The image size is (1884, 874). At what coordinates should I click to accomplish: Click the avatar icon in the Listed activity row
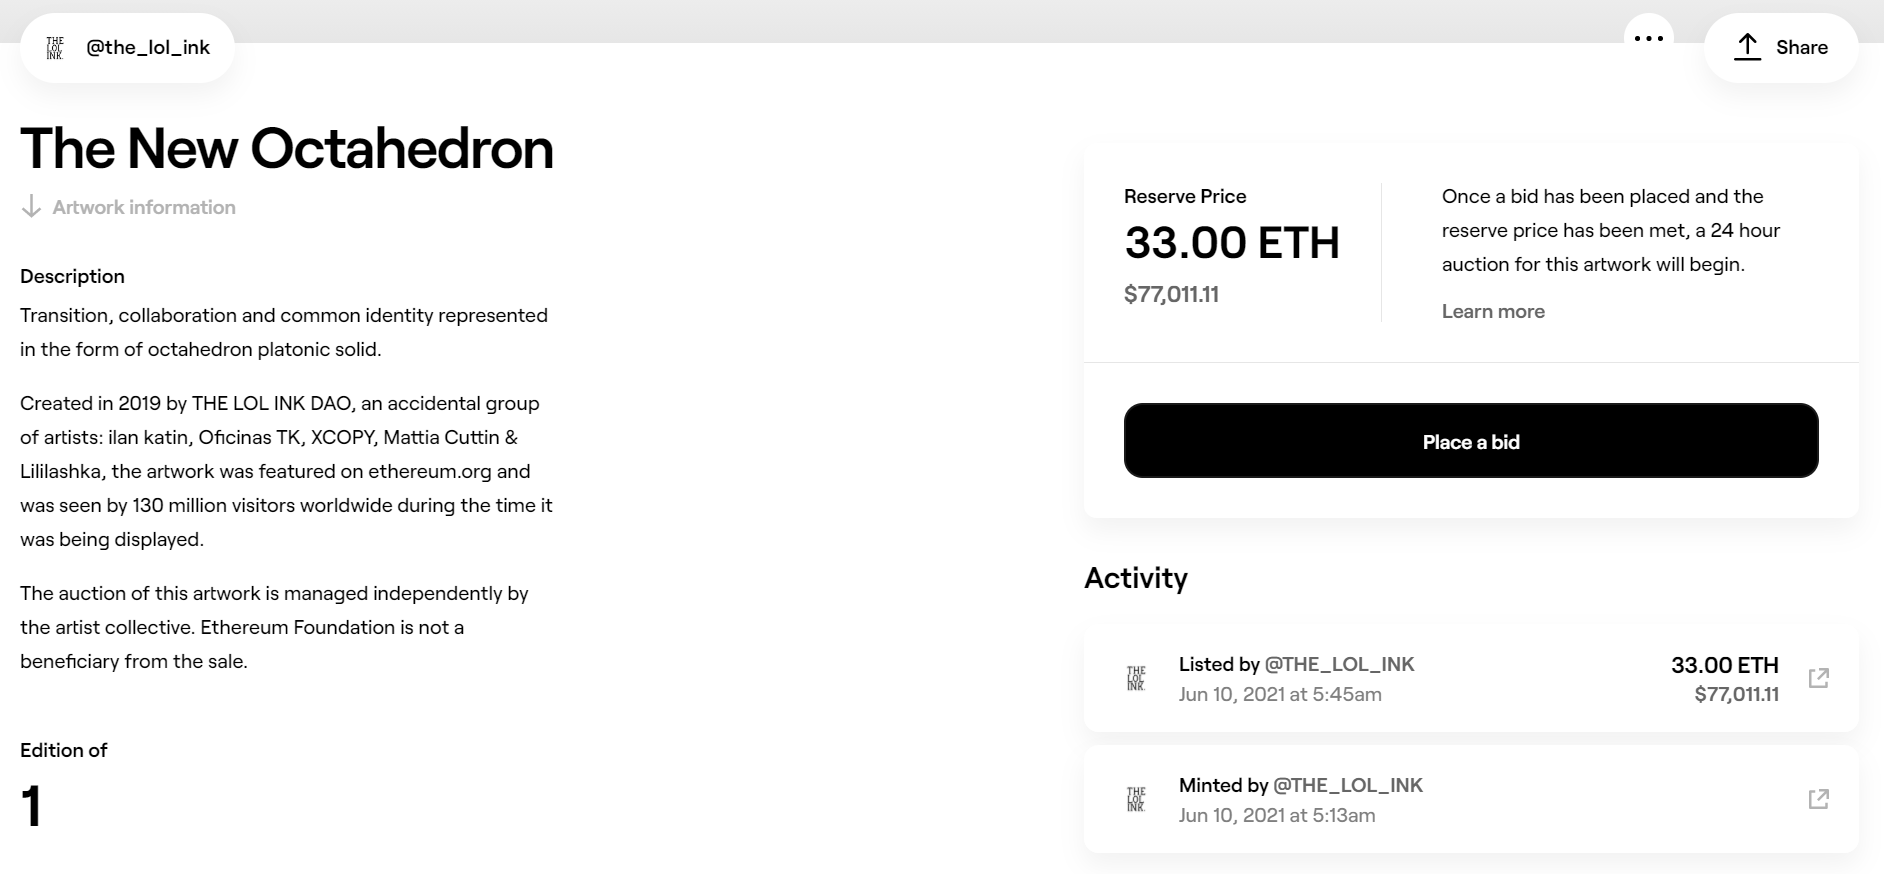point(1136,679)
